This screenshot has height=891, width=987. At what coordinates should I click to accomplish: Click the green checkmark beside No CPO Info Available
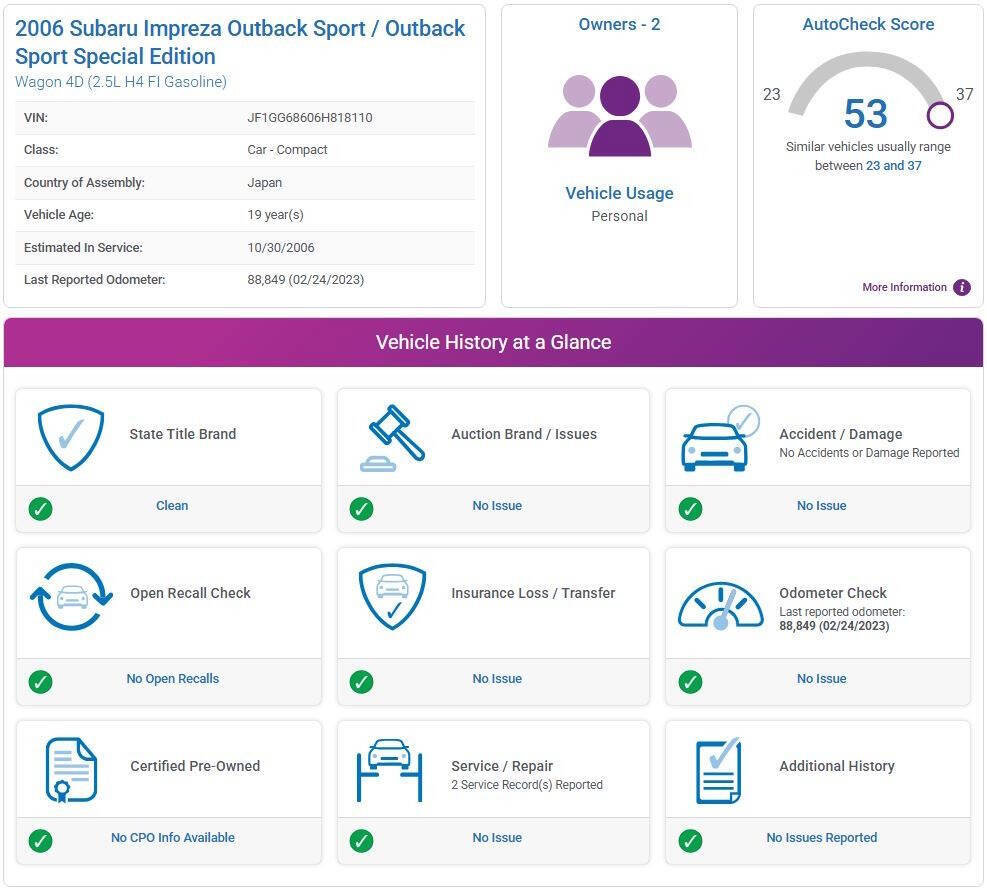(x=40, y=841)
